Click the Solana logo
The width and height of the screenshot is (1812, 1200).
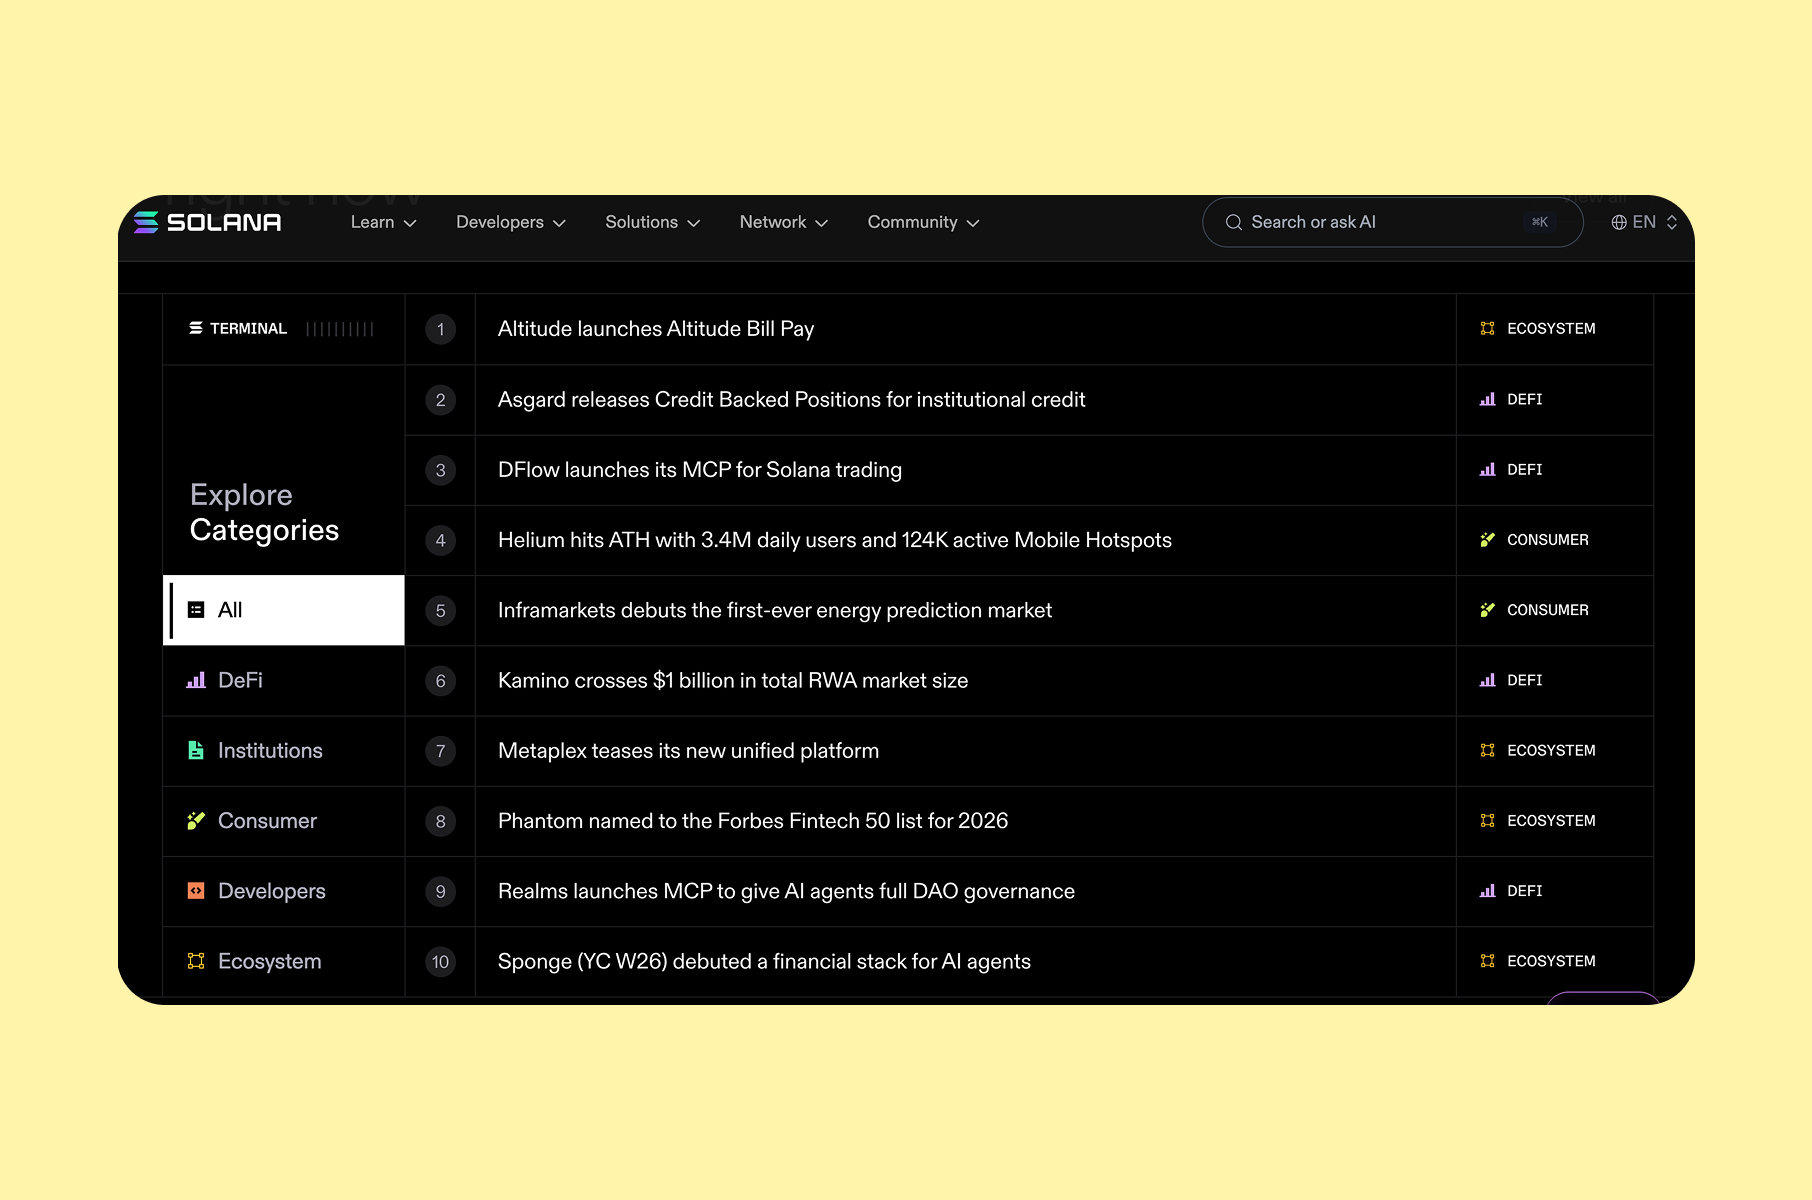pyautogui.click(x=205, y=222)
